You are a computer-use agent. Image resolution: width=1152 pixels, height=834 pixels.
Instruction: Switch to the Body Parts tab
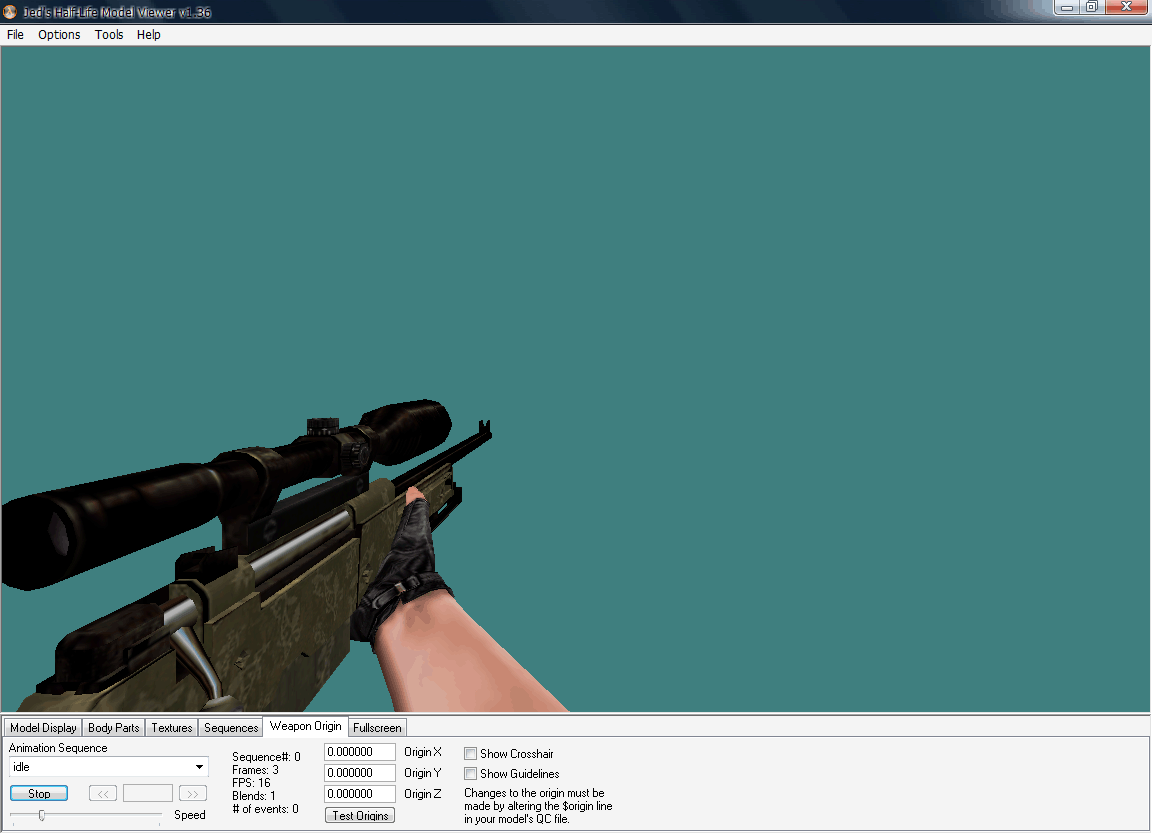click(113, 727)
